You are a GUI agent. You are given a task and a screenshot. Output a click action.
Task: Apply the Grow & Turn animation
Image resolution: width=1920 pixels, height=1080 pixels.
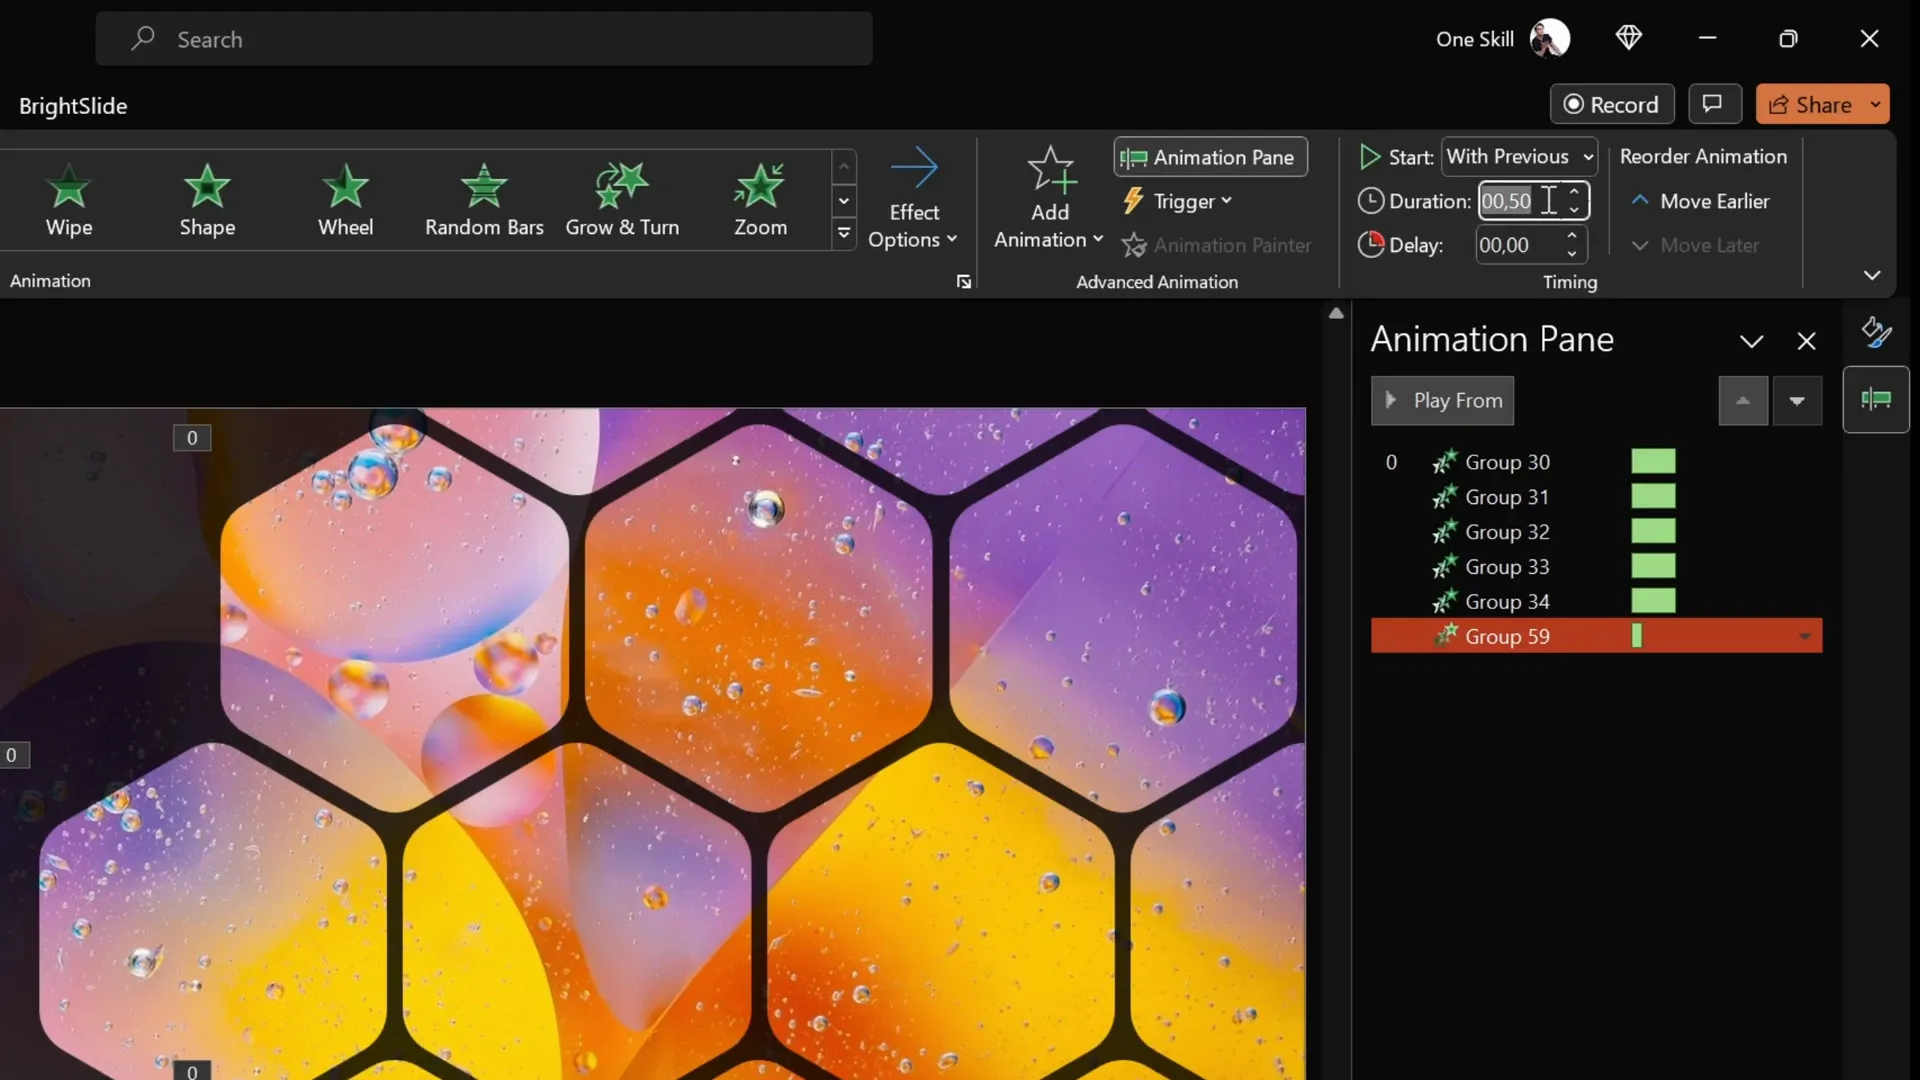(x=622, y=200)
